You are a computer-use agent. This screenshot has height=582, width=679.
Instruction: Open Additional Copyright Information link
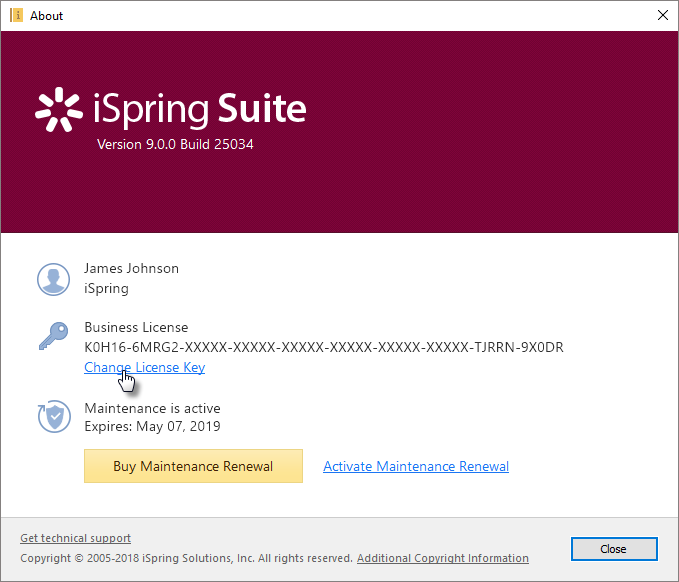tap(443, 558)
